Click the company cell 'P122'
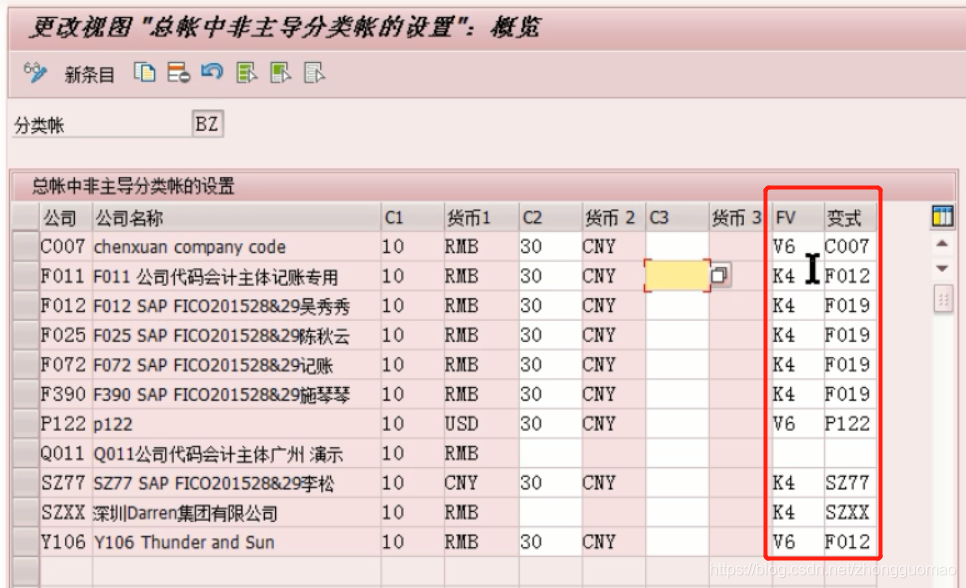Viewport: 966px width, 588px height. (66, 423)
